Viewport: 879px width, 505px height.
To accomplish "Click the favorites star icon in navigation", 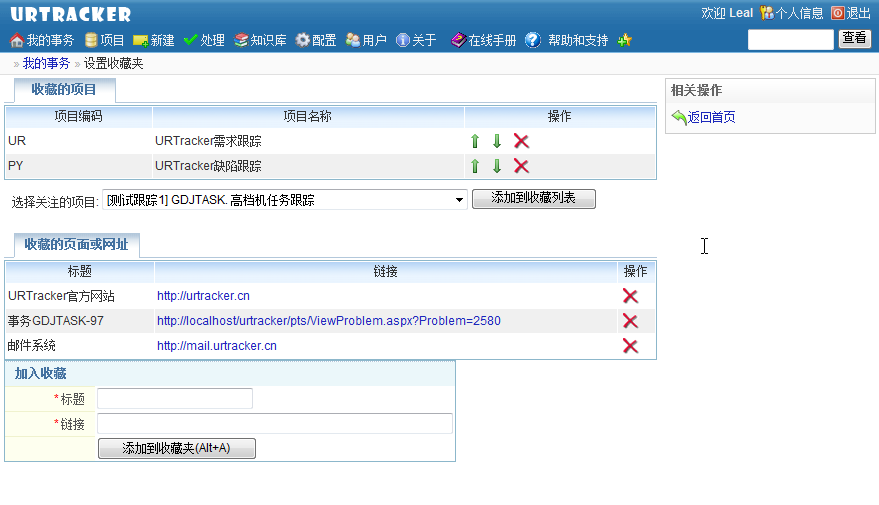I will pos(624,40).
